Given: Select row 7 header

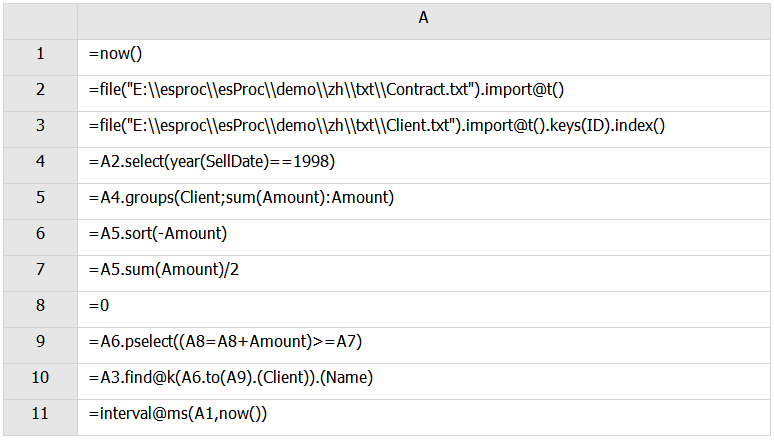Looking at the screenshot, I should click(x=40, y=274).
